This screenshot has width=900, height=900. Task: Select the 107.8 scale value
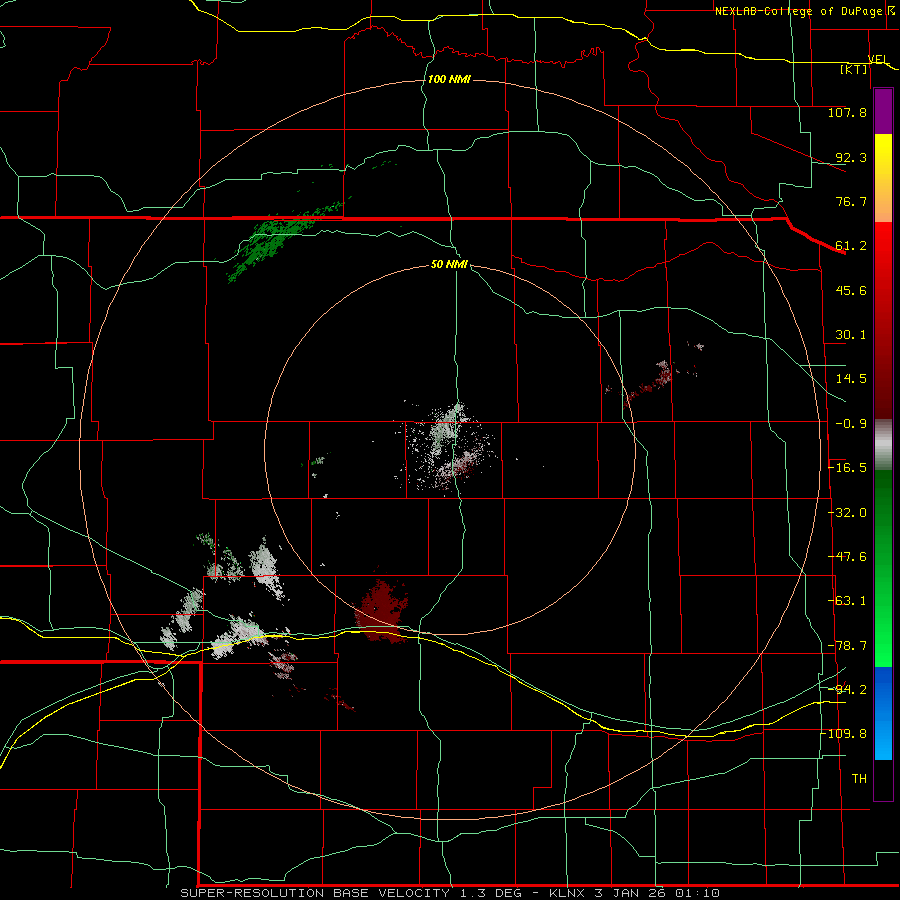(x=847, y=112)
